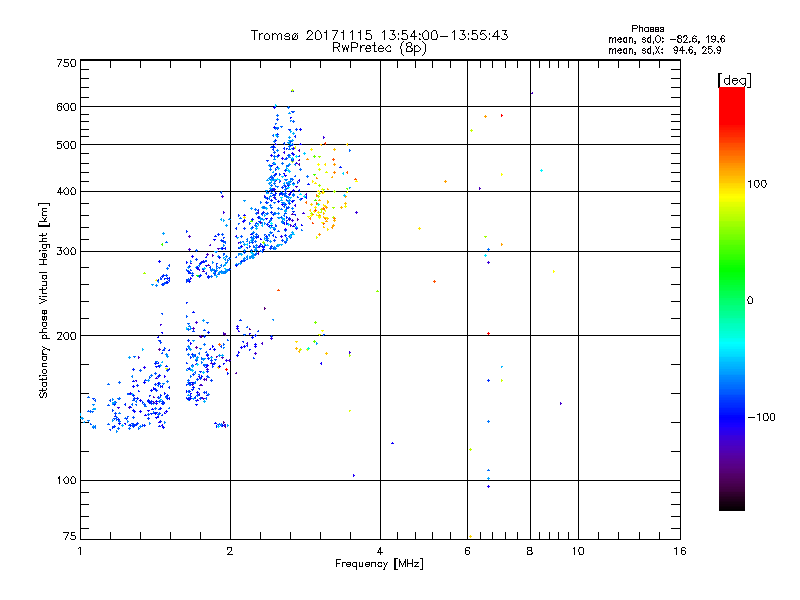Click the phase colorbar gradient
This screenshot has height=600, width=800.
pos(732,298)
